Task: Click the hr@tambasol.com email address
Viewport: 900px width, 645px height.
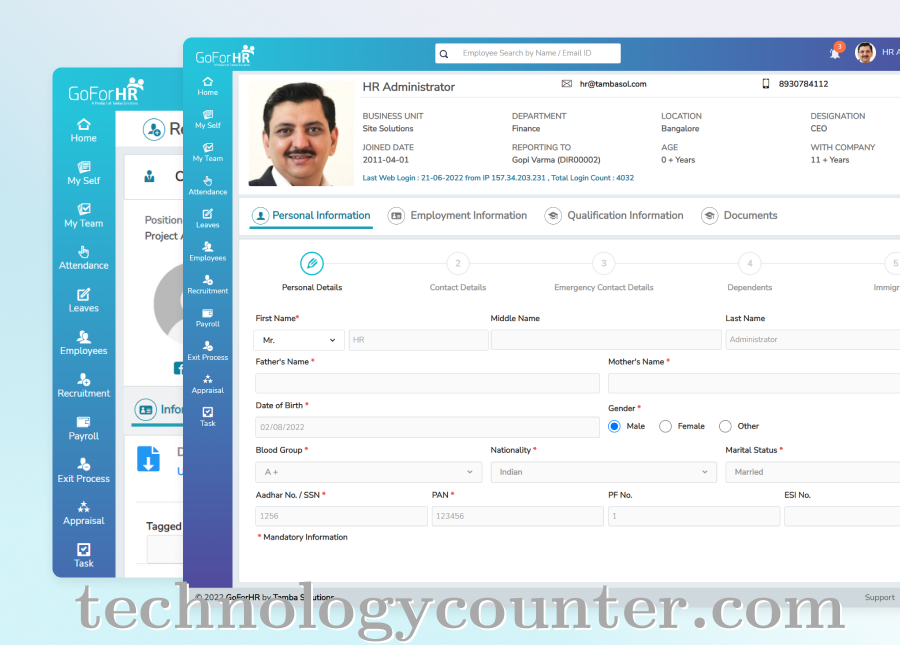Action: pyautogui.click(x=613, y=84)
